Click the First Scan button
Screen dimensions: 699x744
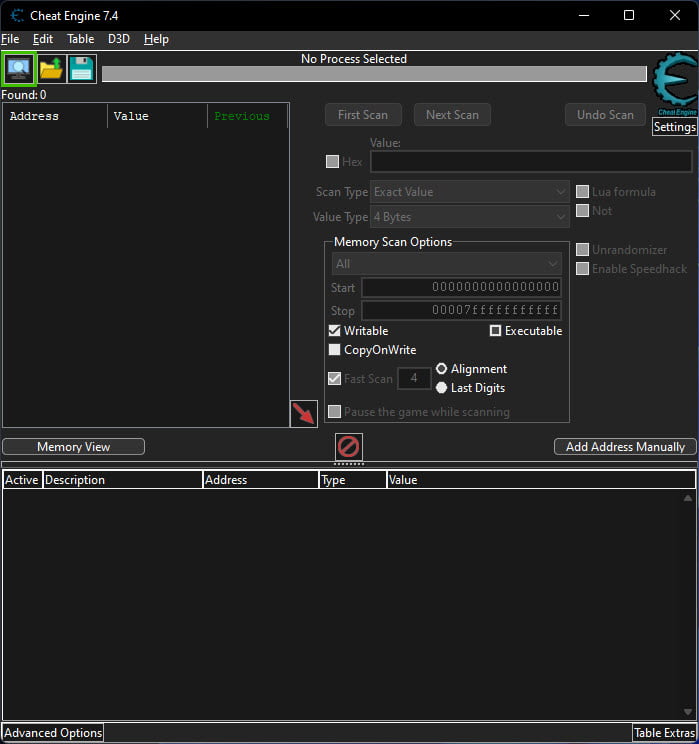363,115
